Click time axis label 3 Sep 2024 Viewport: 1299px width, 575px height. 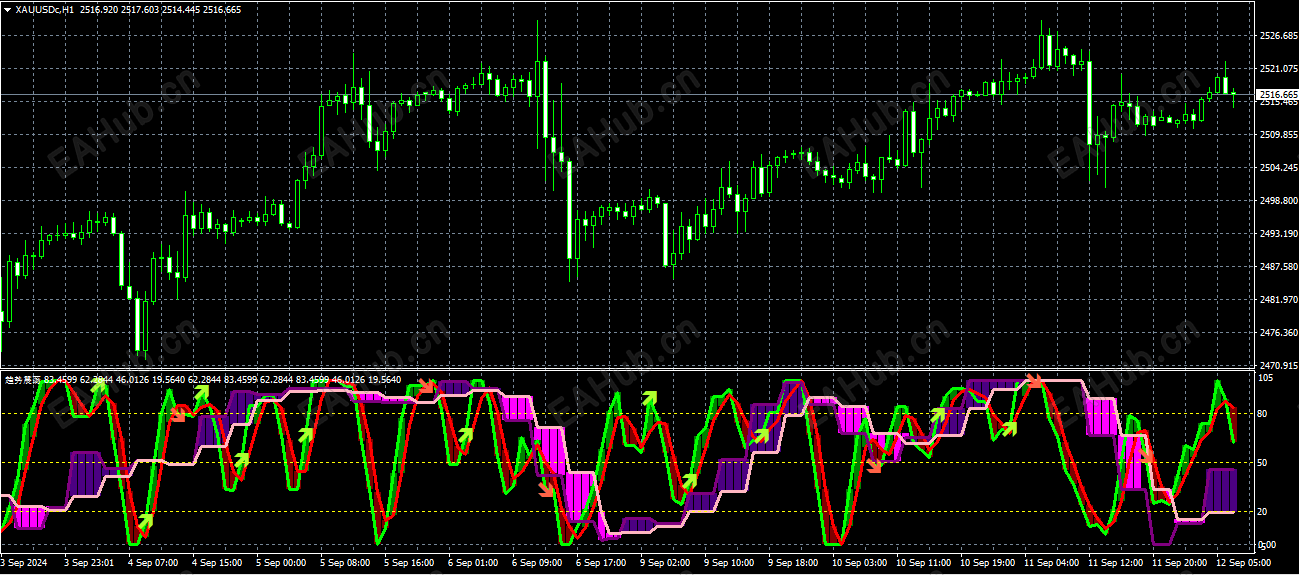(23, 563)
